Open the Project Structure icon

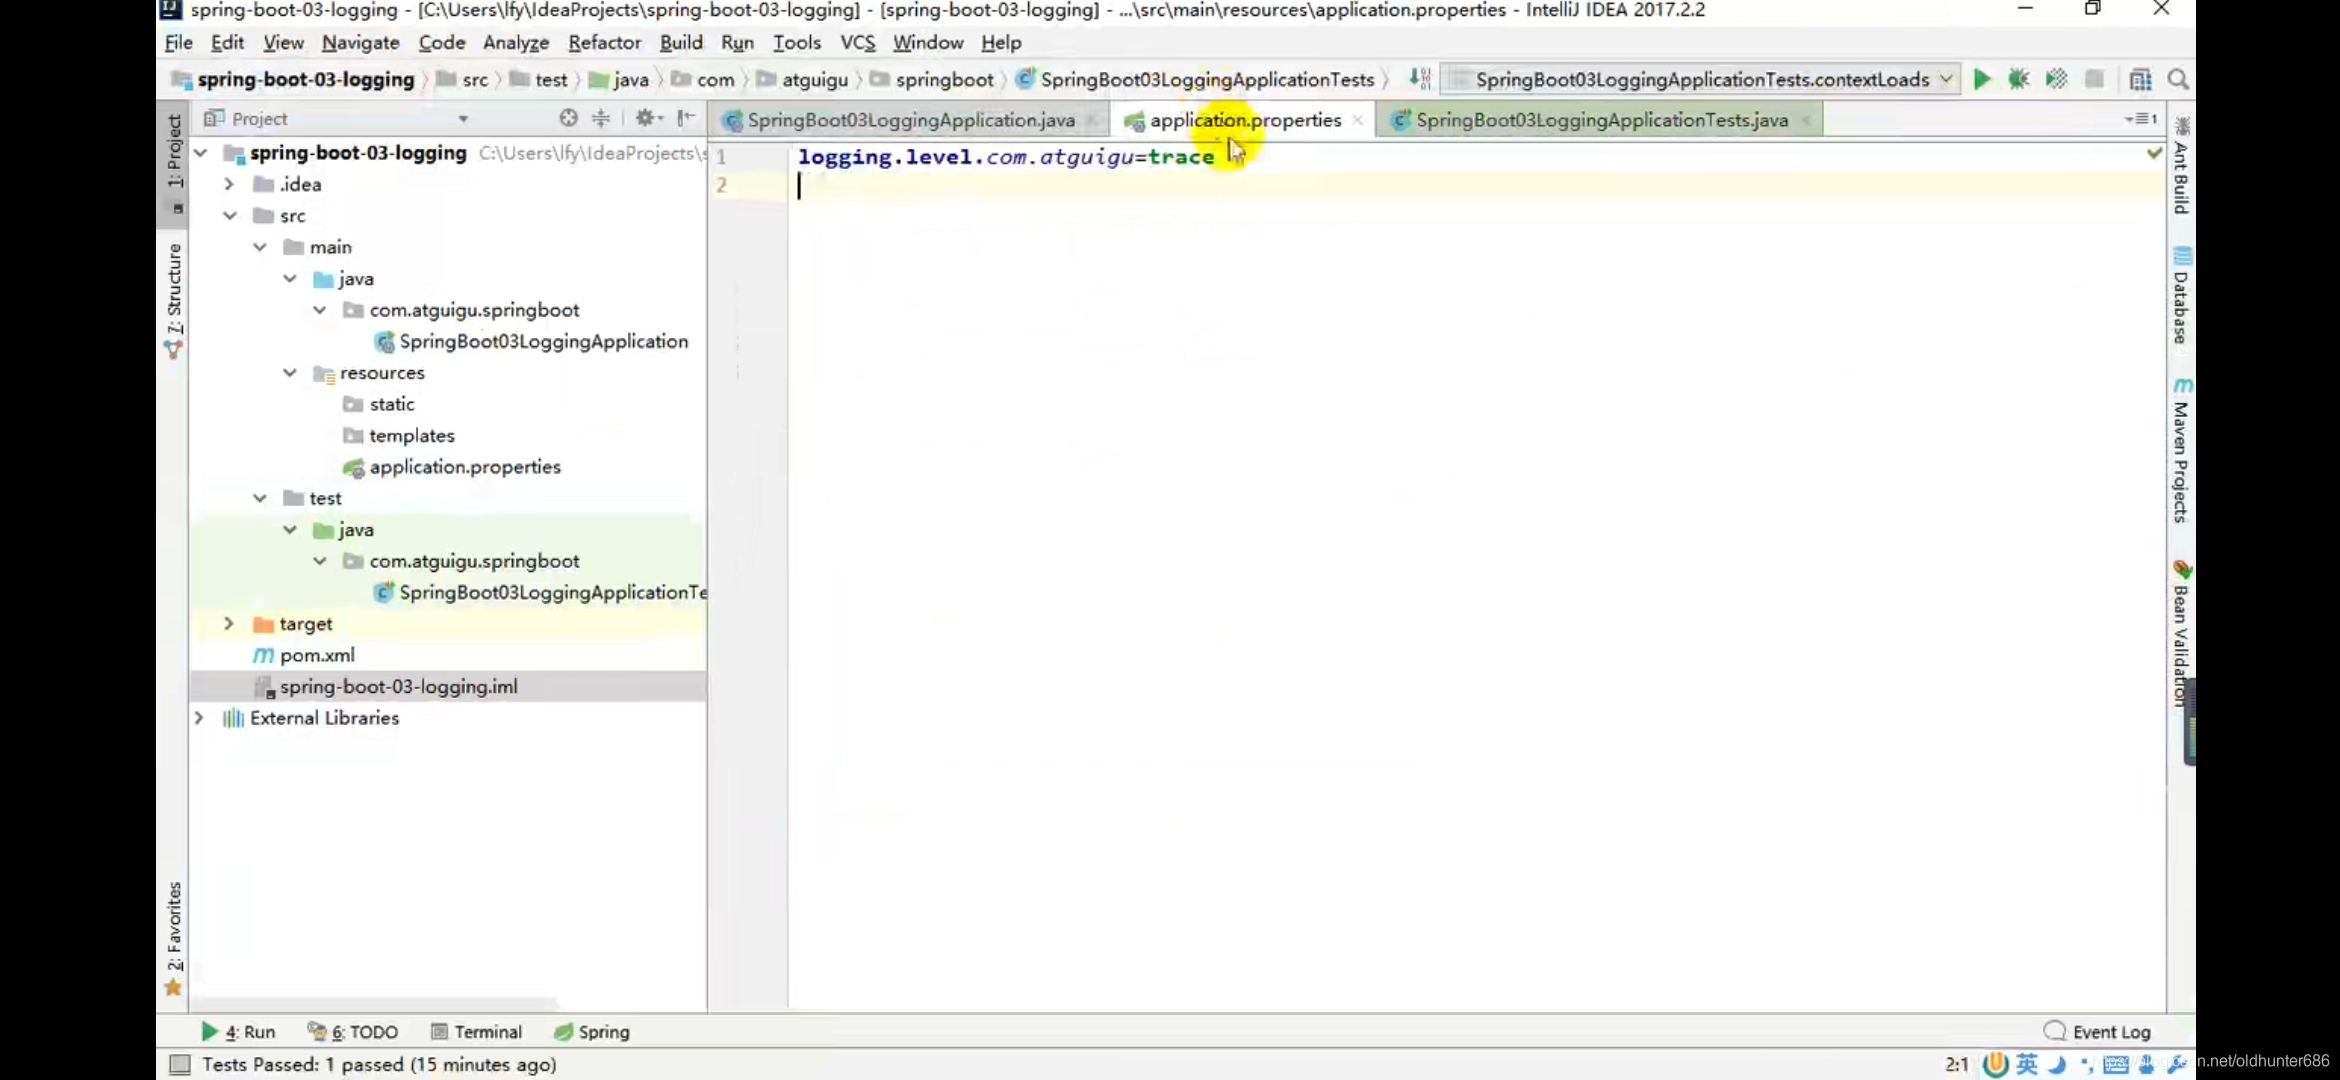pyautogui.click(x=2140, y=79)
